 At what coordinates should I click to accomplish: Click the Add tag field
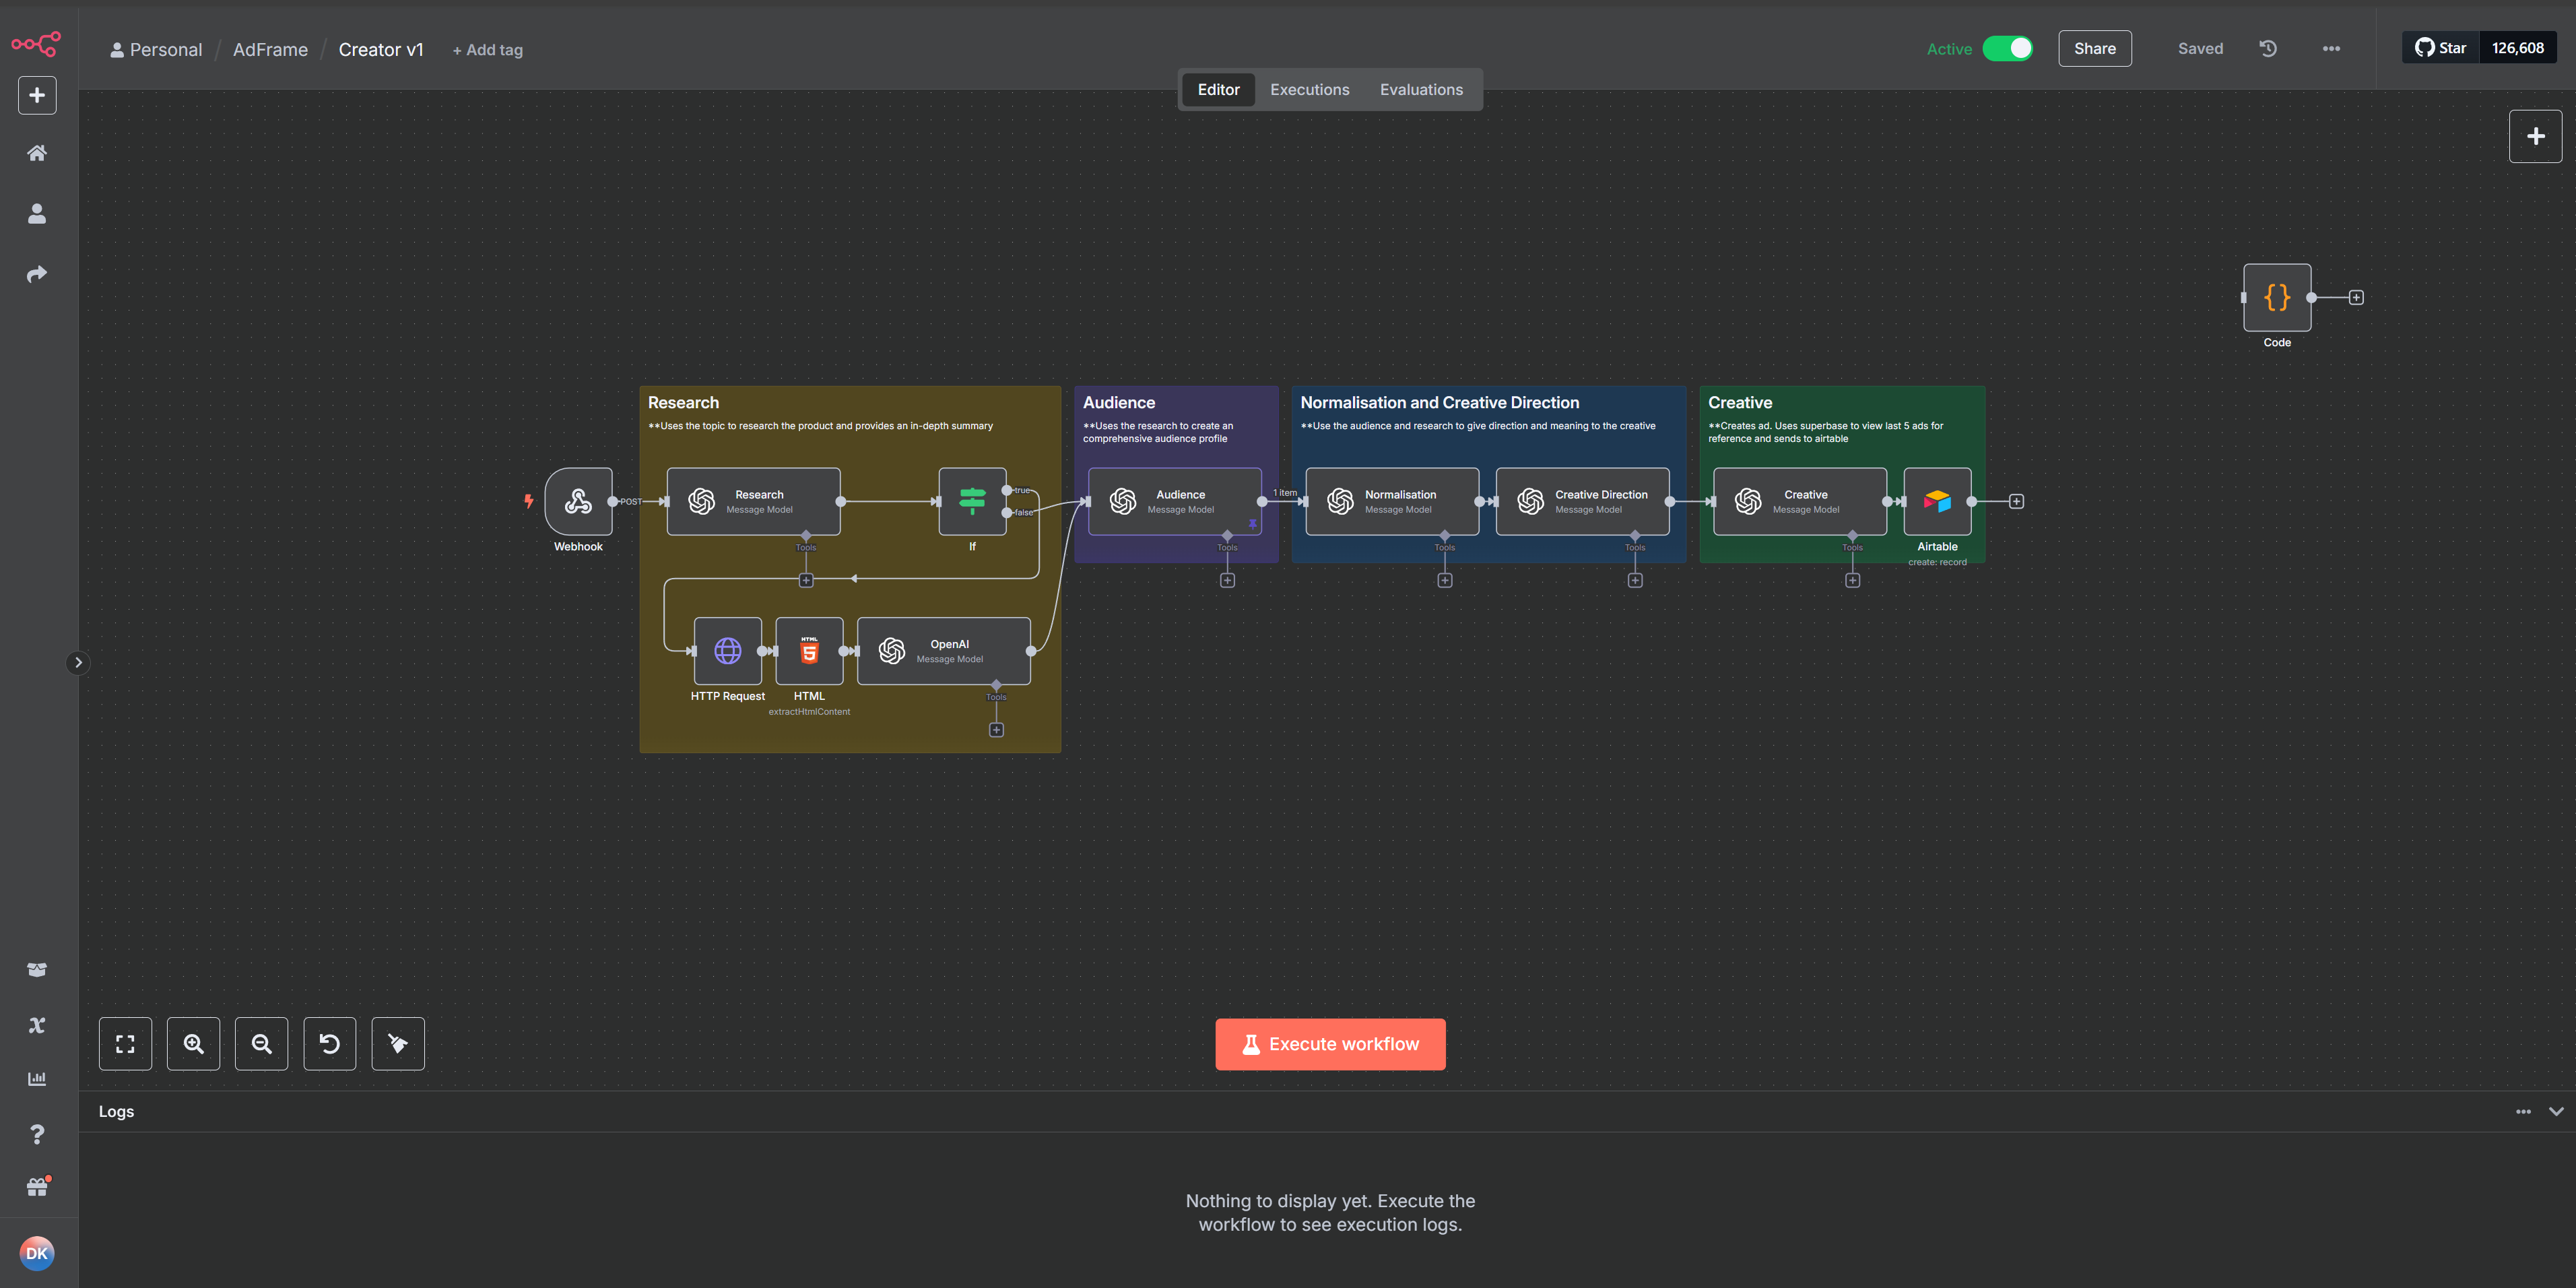tap(488, 50)
